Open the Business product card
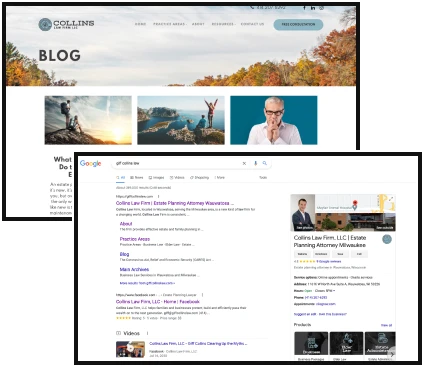 (x=311, y=346)
